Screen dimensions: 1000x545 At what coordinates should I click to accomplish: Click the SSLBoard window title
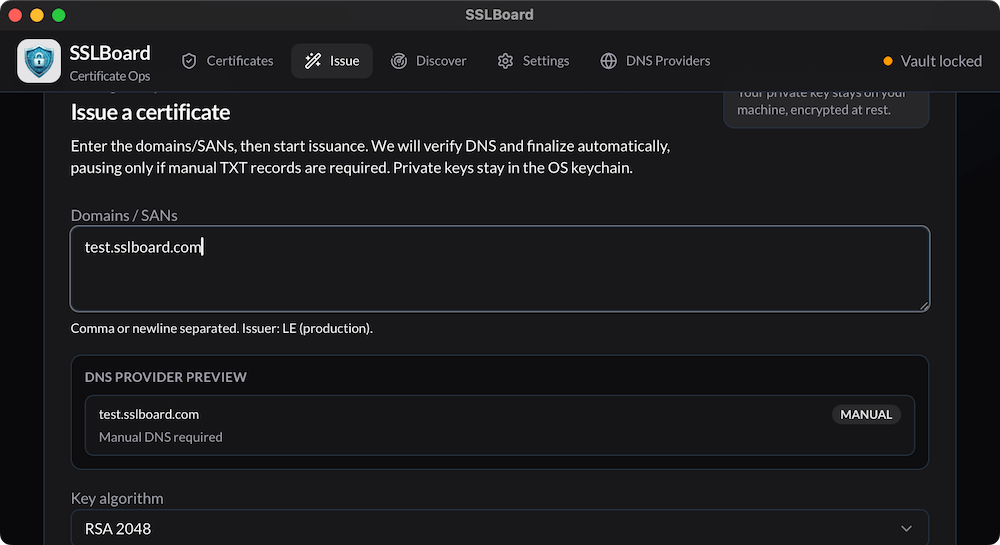coord(499,15)
